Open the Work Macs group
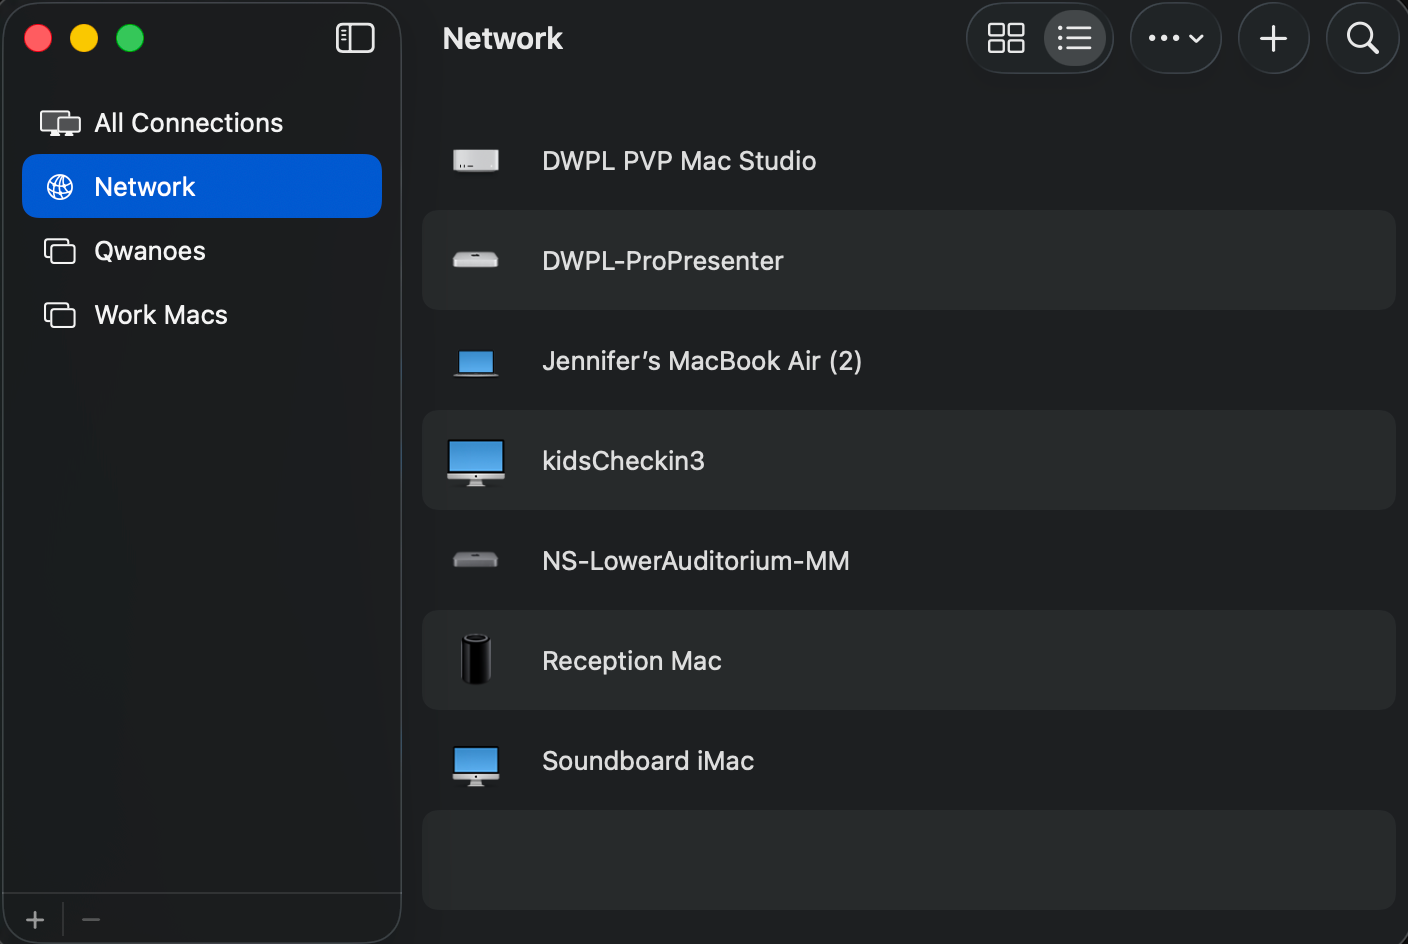The width and height of the screenshot is (1408, 944). pyautogui.click(x=202, y=315)
